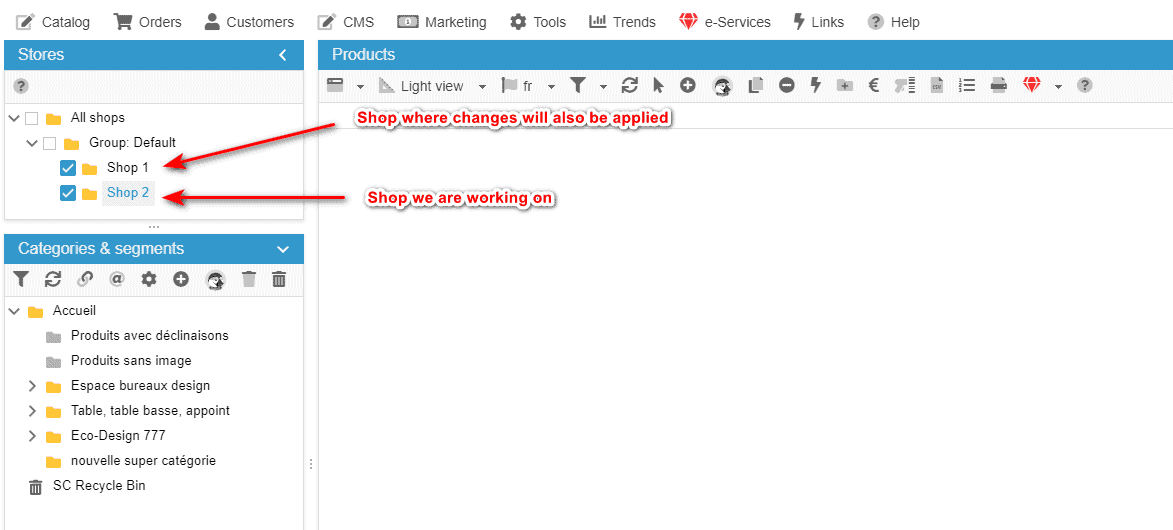Click the dark striped trash bin icon in Categories toolbar
This screenshot has height=530, width=1173.
tap(278, 279)
